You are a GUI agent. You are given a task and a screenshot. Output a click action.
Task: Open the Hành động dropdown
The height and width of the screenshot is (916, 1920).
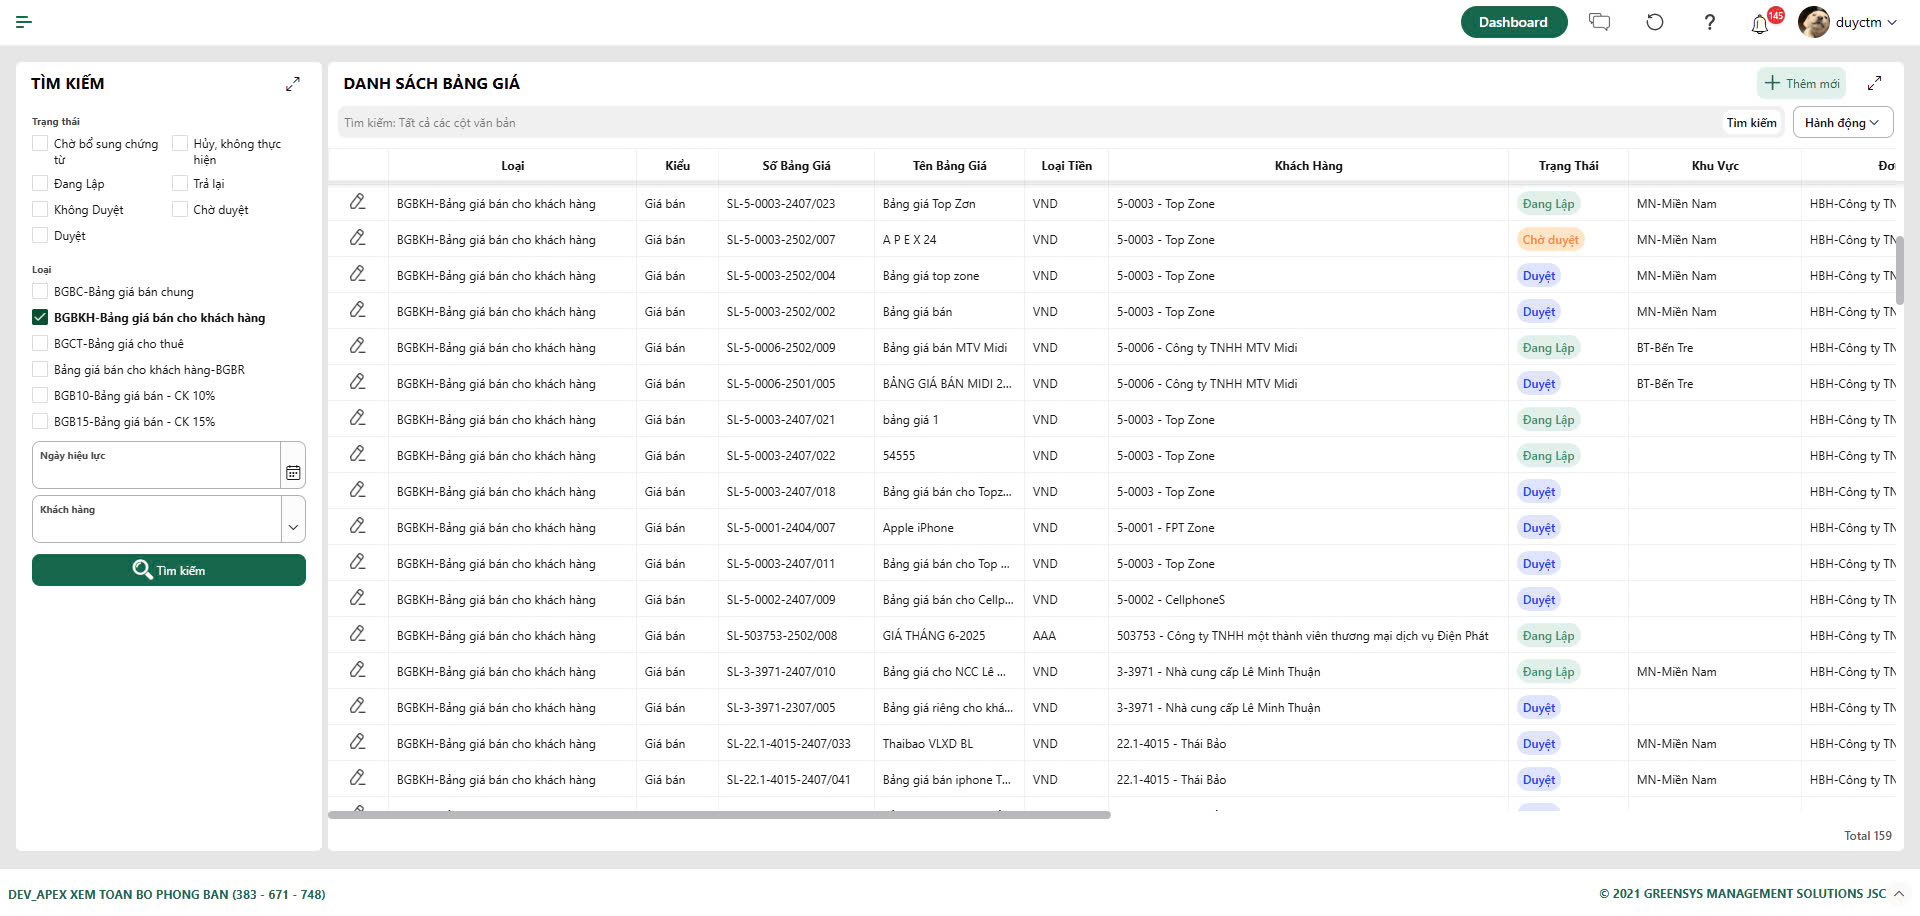click(1842, 122)
